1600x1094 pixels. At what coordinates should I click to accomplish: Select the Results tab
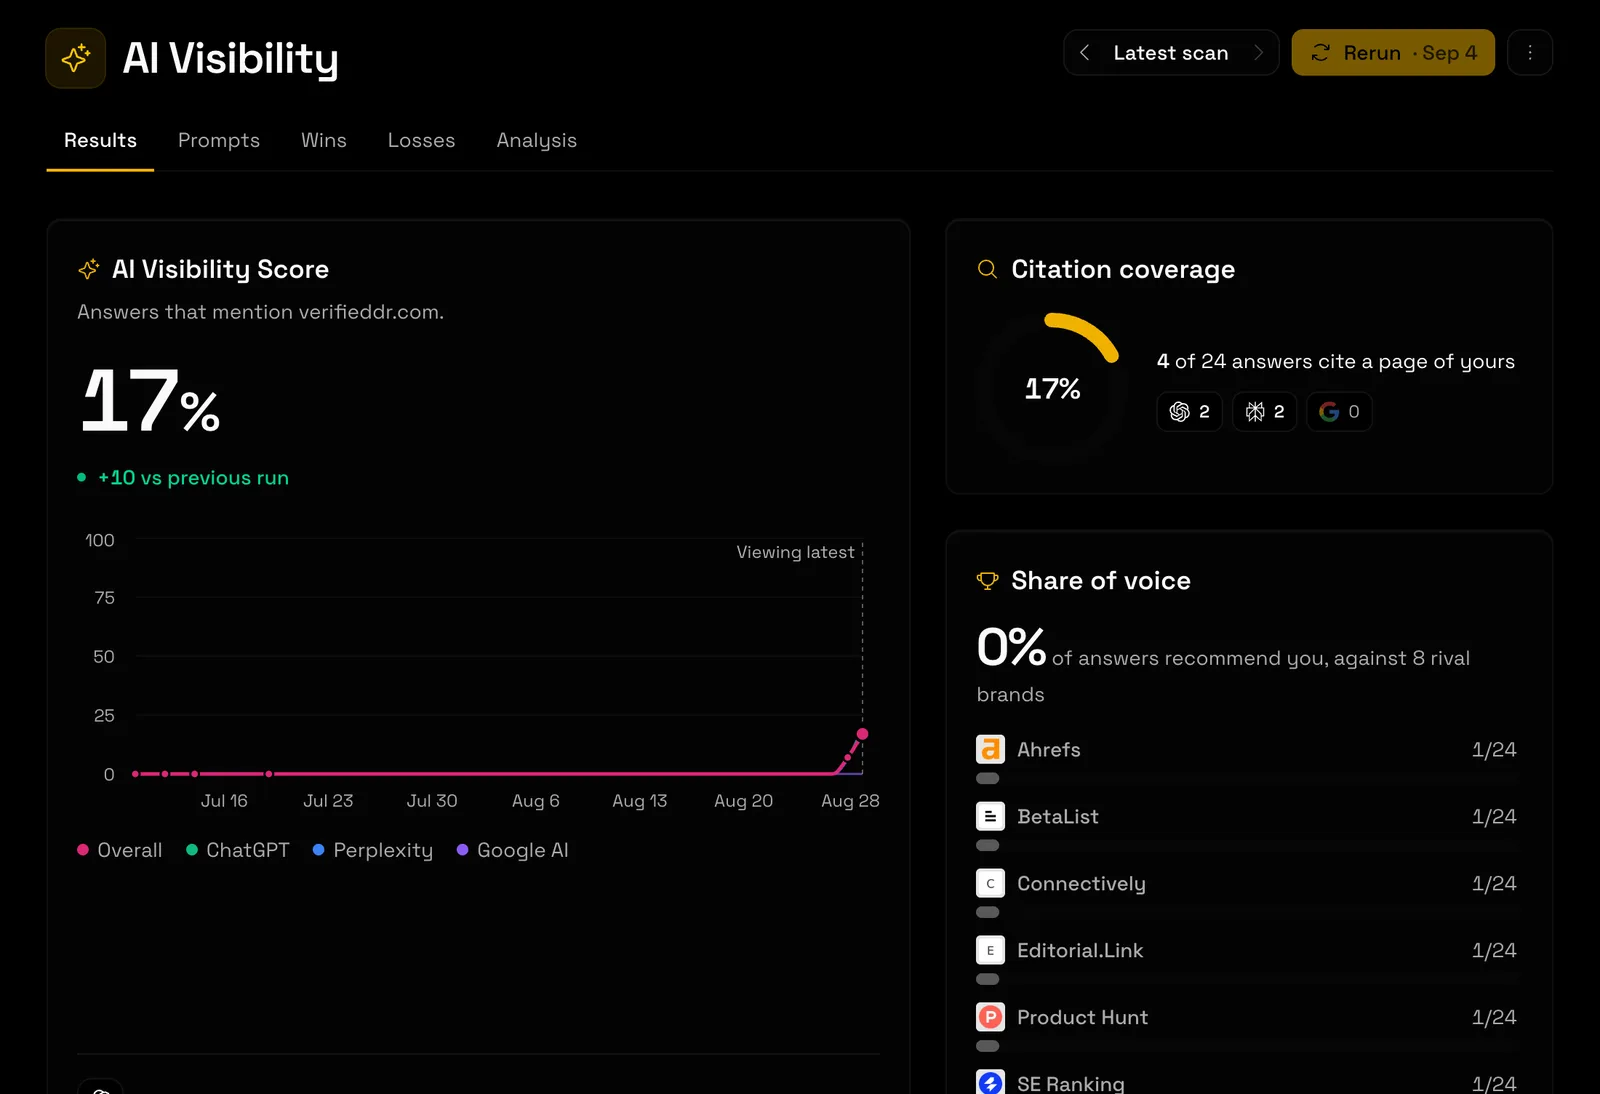point(100,140)
